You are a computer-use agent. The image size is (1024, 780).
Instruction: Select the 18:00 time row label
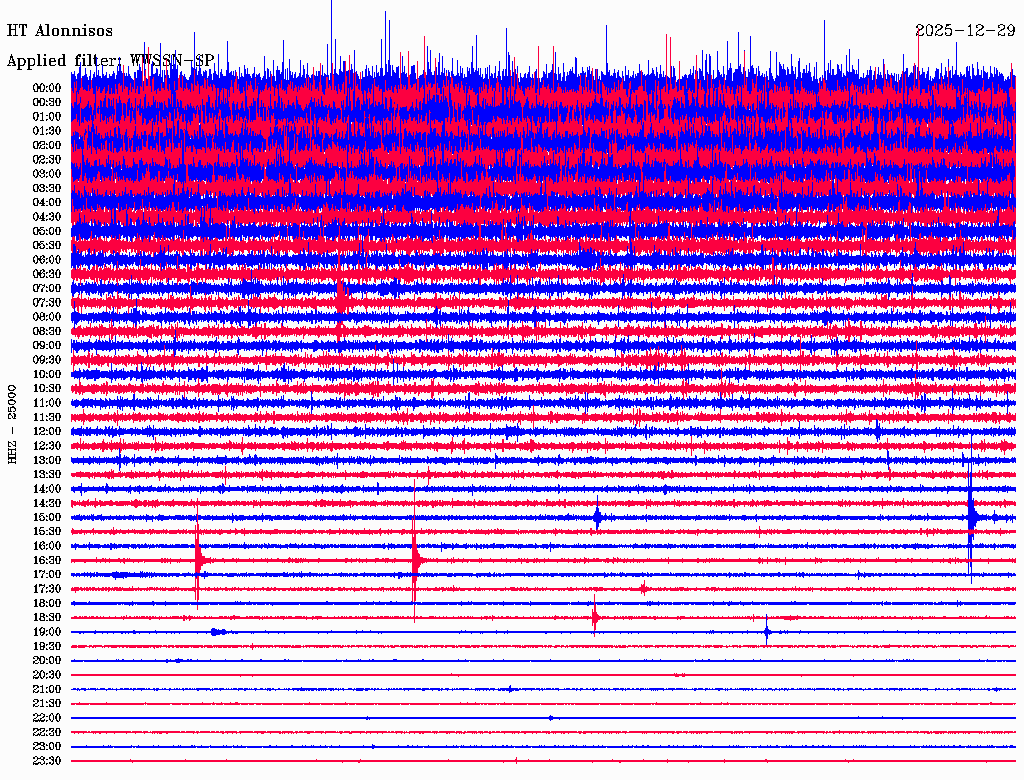(47, 604)
